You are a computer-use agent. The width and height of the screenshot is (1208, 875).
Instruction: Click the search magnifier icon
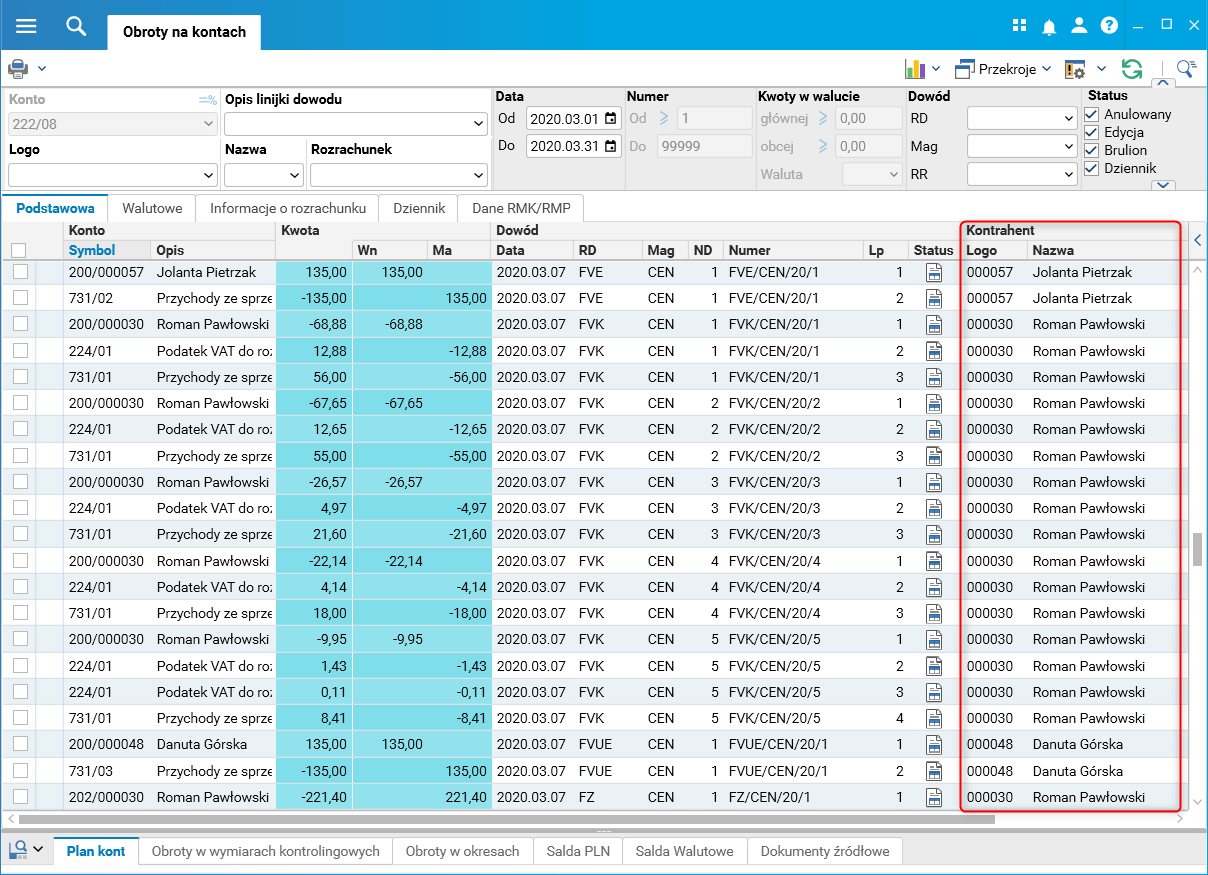point(76,26)
